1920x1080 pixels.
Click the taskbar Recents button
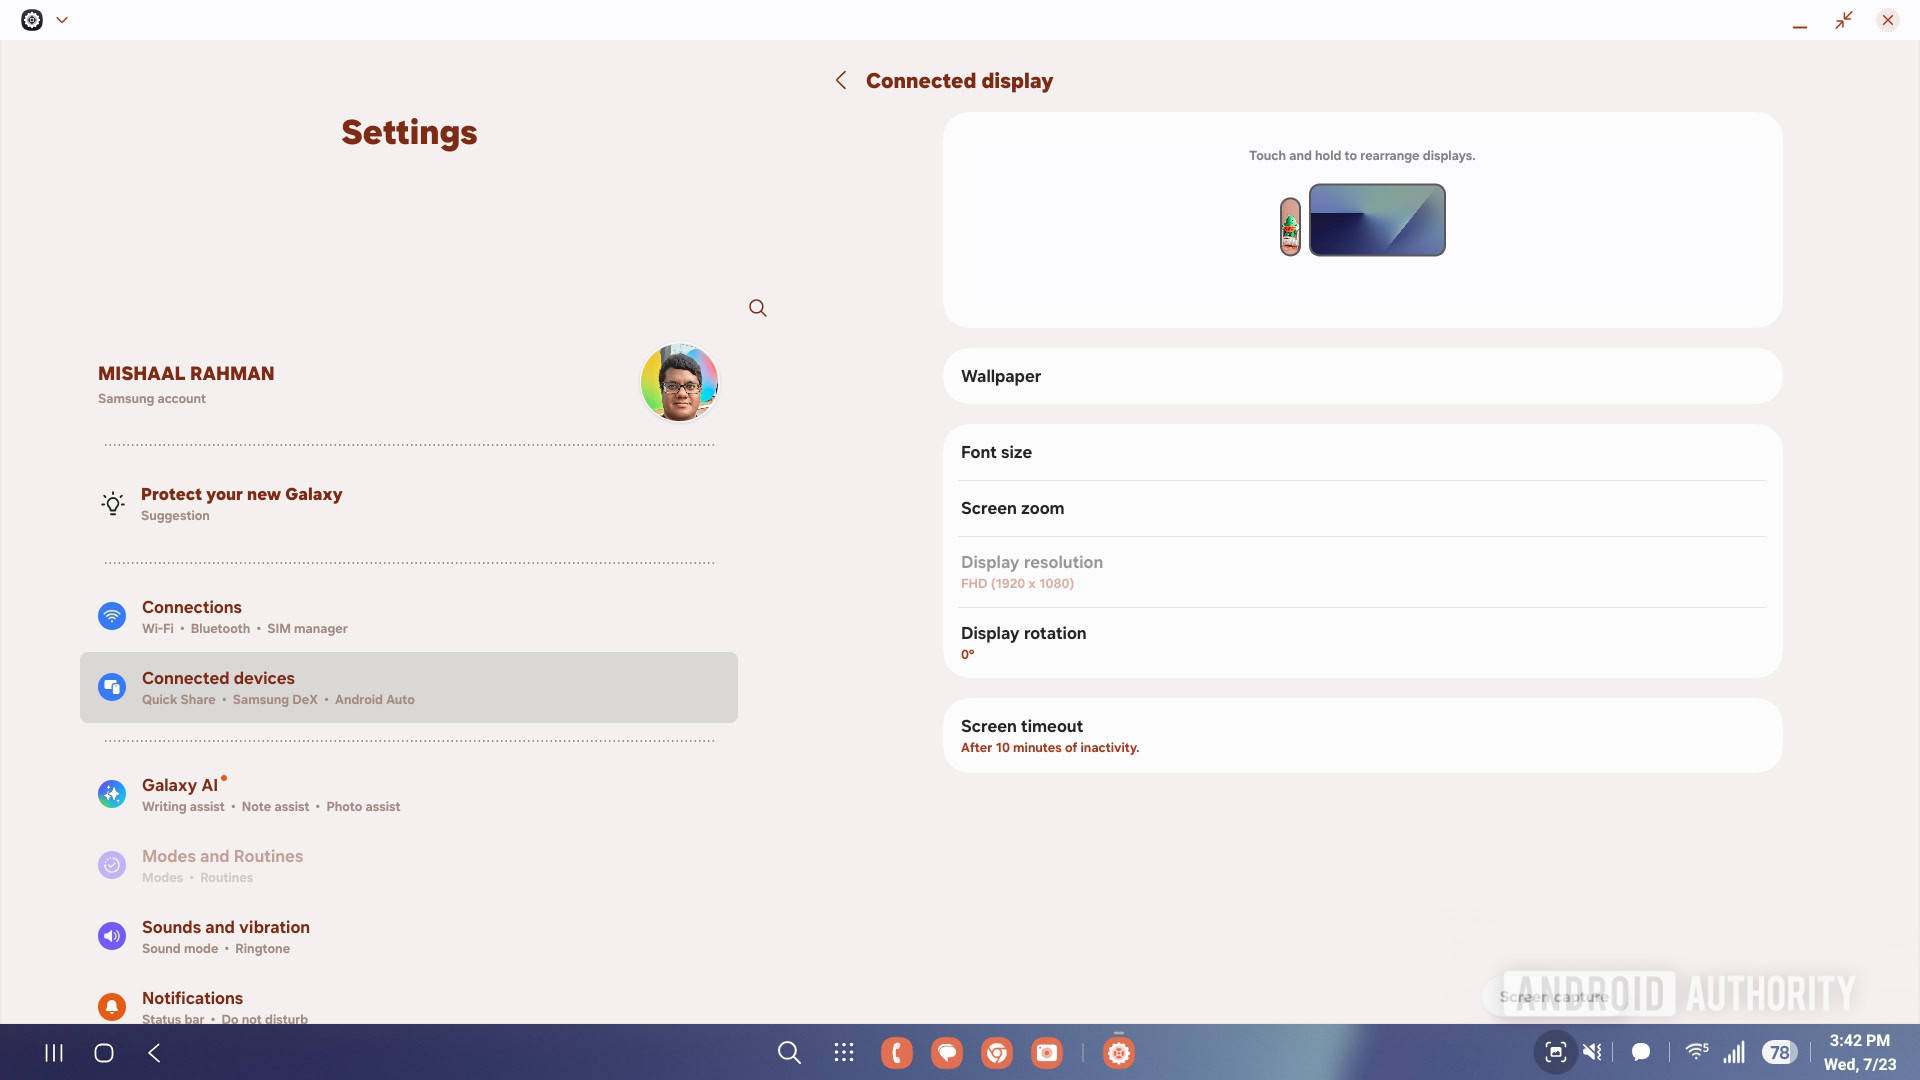tap(54, 1053)
